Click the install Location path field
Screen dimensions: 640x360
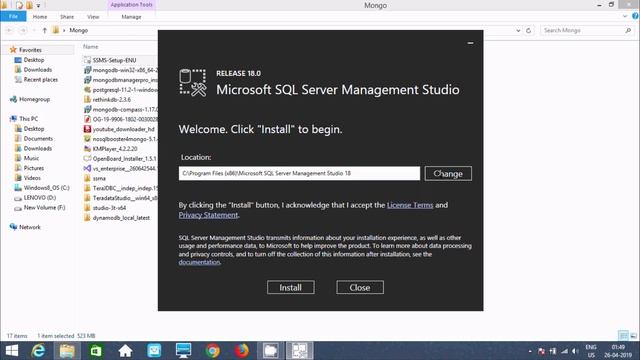pos(299,173)
